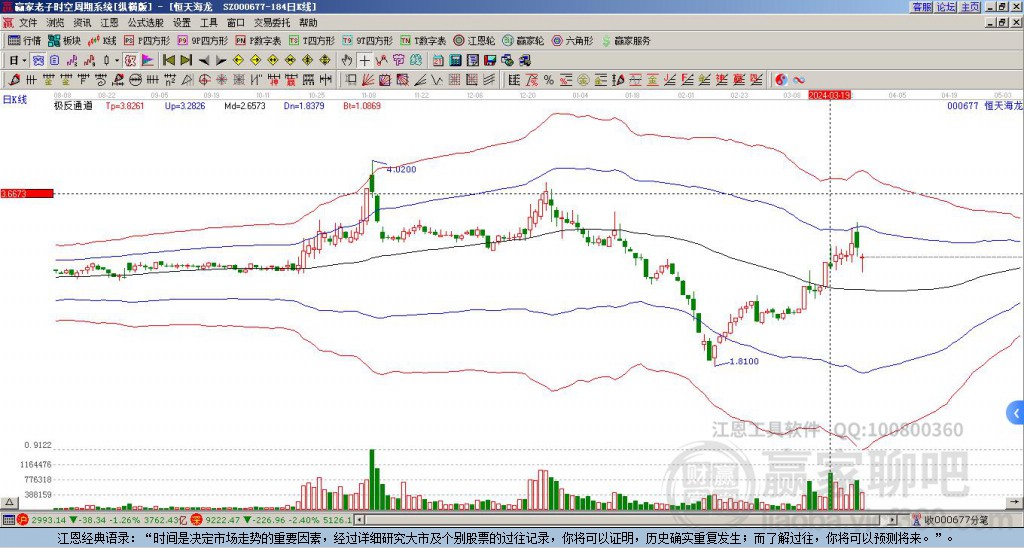The image size is (1024, 548).
Task: Click the blue infinity loop icon
Action: (799, 80)
